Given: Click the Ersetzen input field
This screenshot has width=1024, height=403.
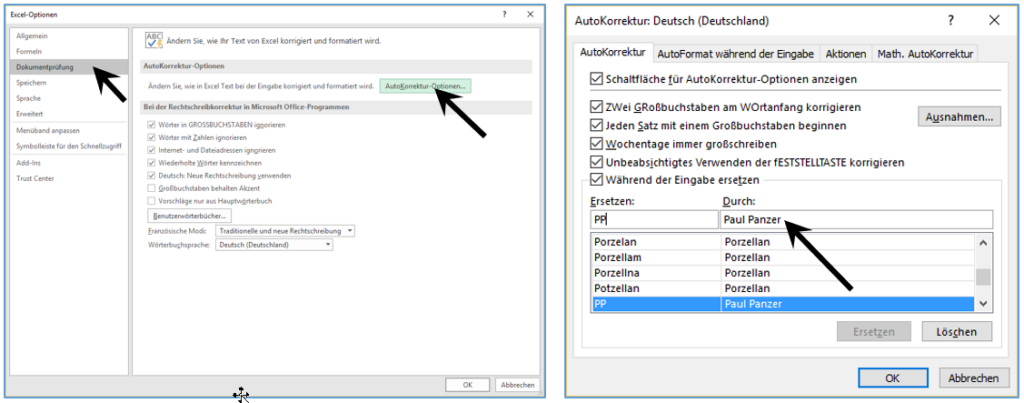Looking at the screenshot, I should (x=654, y=219).
